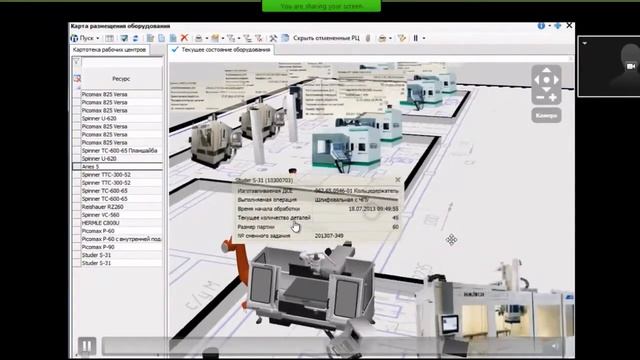This screenshot has height=360, width=640.
Task: Click the blue sheet icon before Скрыть
Action: (x=285, y=38)
